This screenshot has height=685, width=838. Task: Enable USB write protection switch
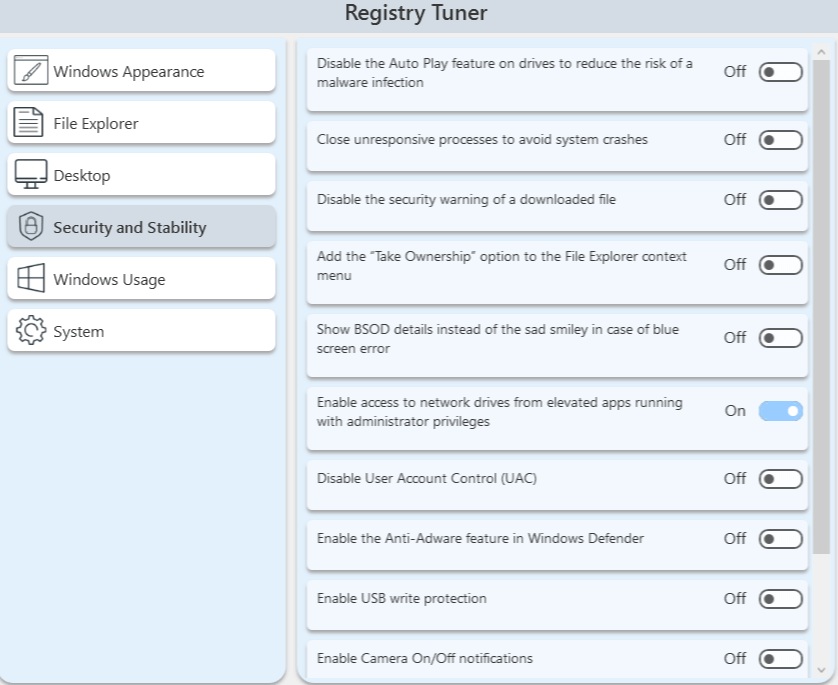[x=780, y=599]
